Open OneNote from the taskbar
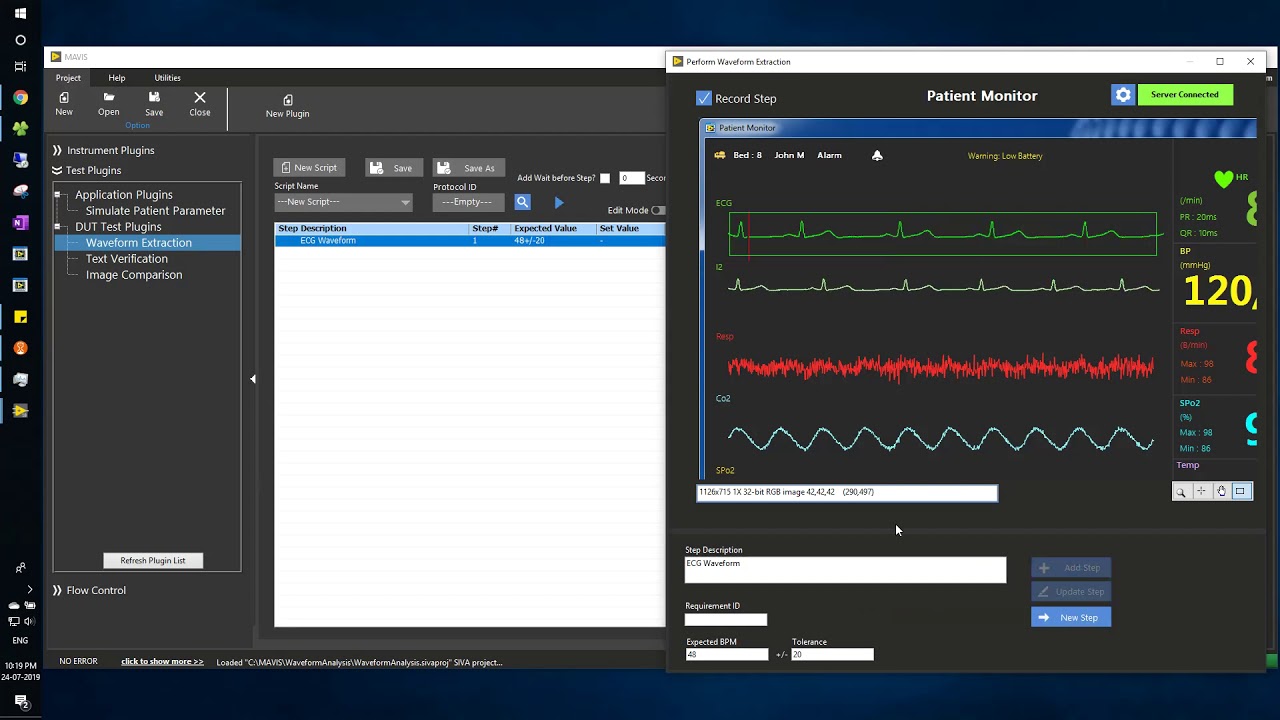Image resolution: width=1280 pixels, height=720 pixels. (x=21, y=222)
